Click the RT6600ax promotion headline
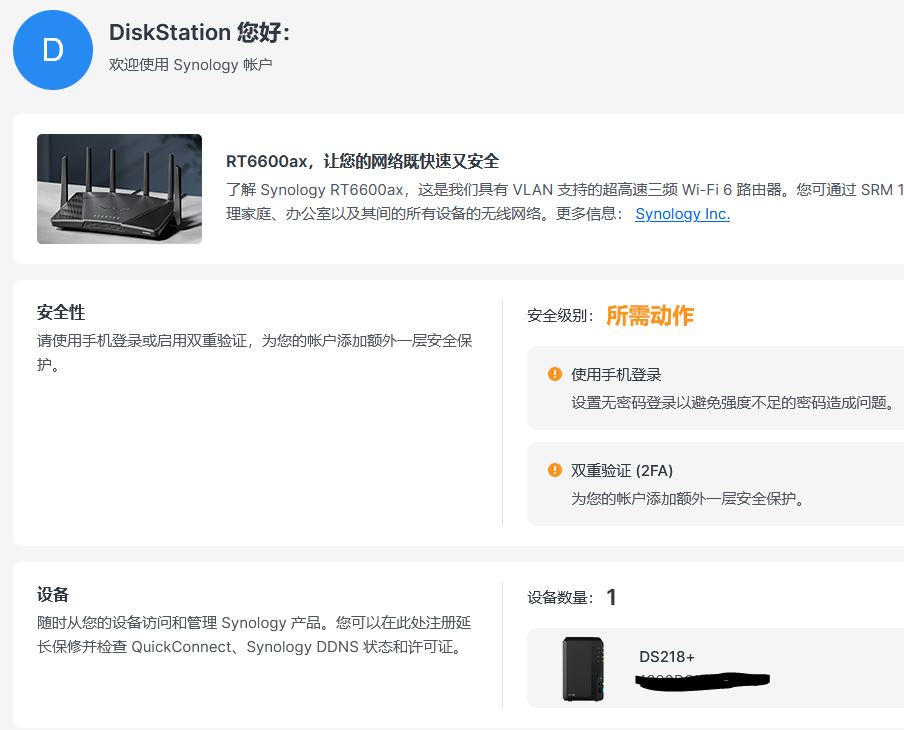The image size is (904, 730). tap(362, 161)
